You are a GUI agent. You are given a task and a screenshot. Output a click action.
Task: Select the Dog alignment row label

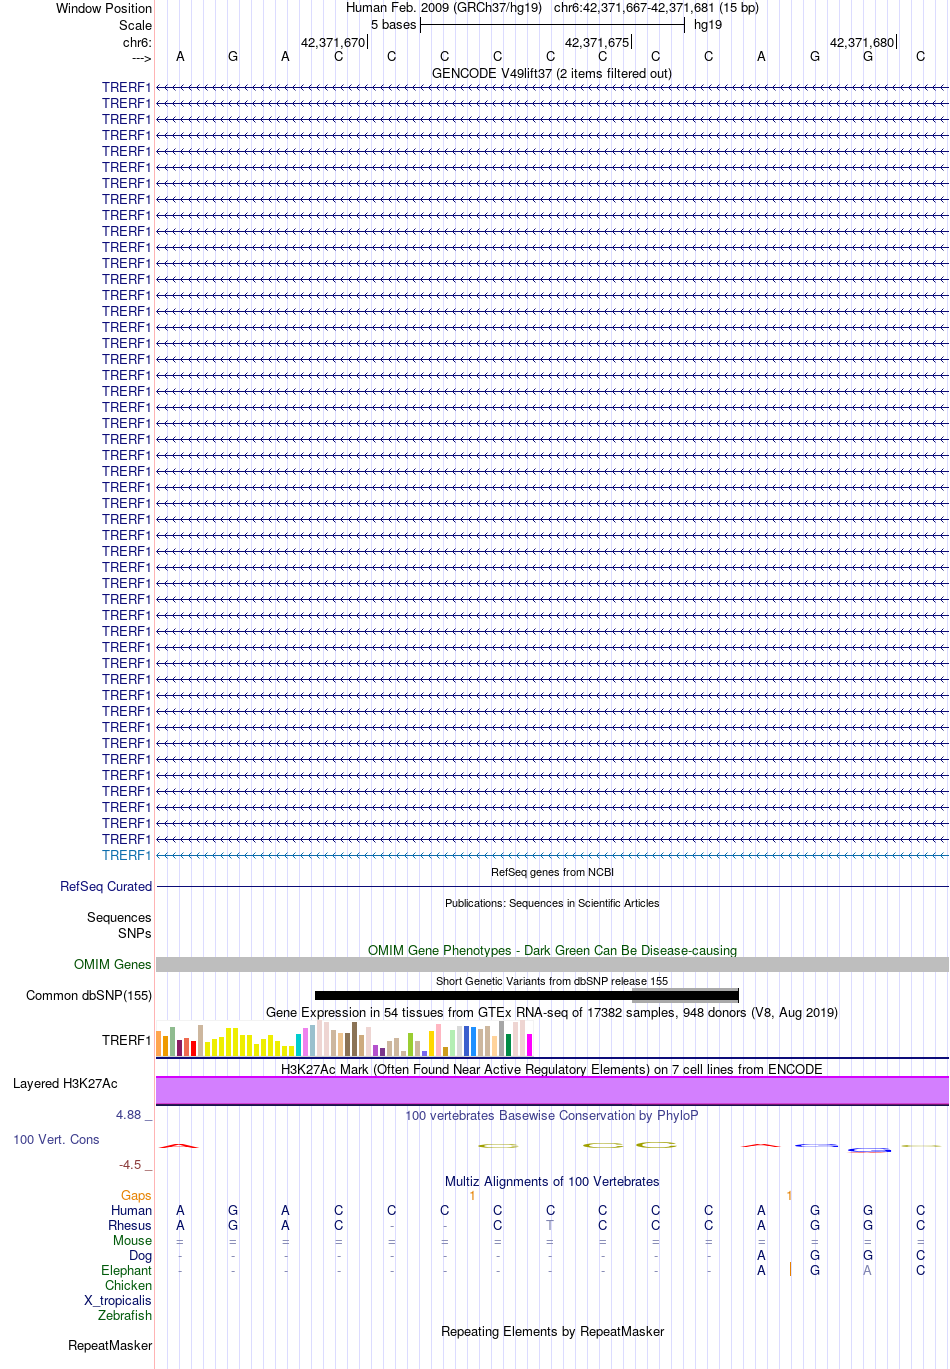(x=141, y=1255)
